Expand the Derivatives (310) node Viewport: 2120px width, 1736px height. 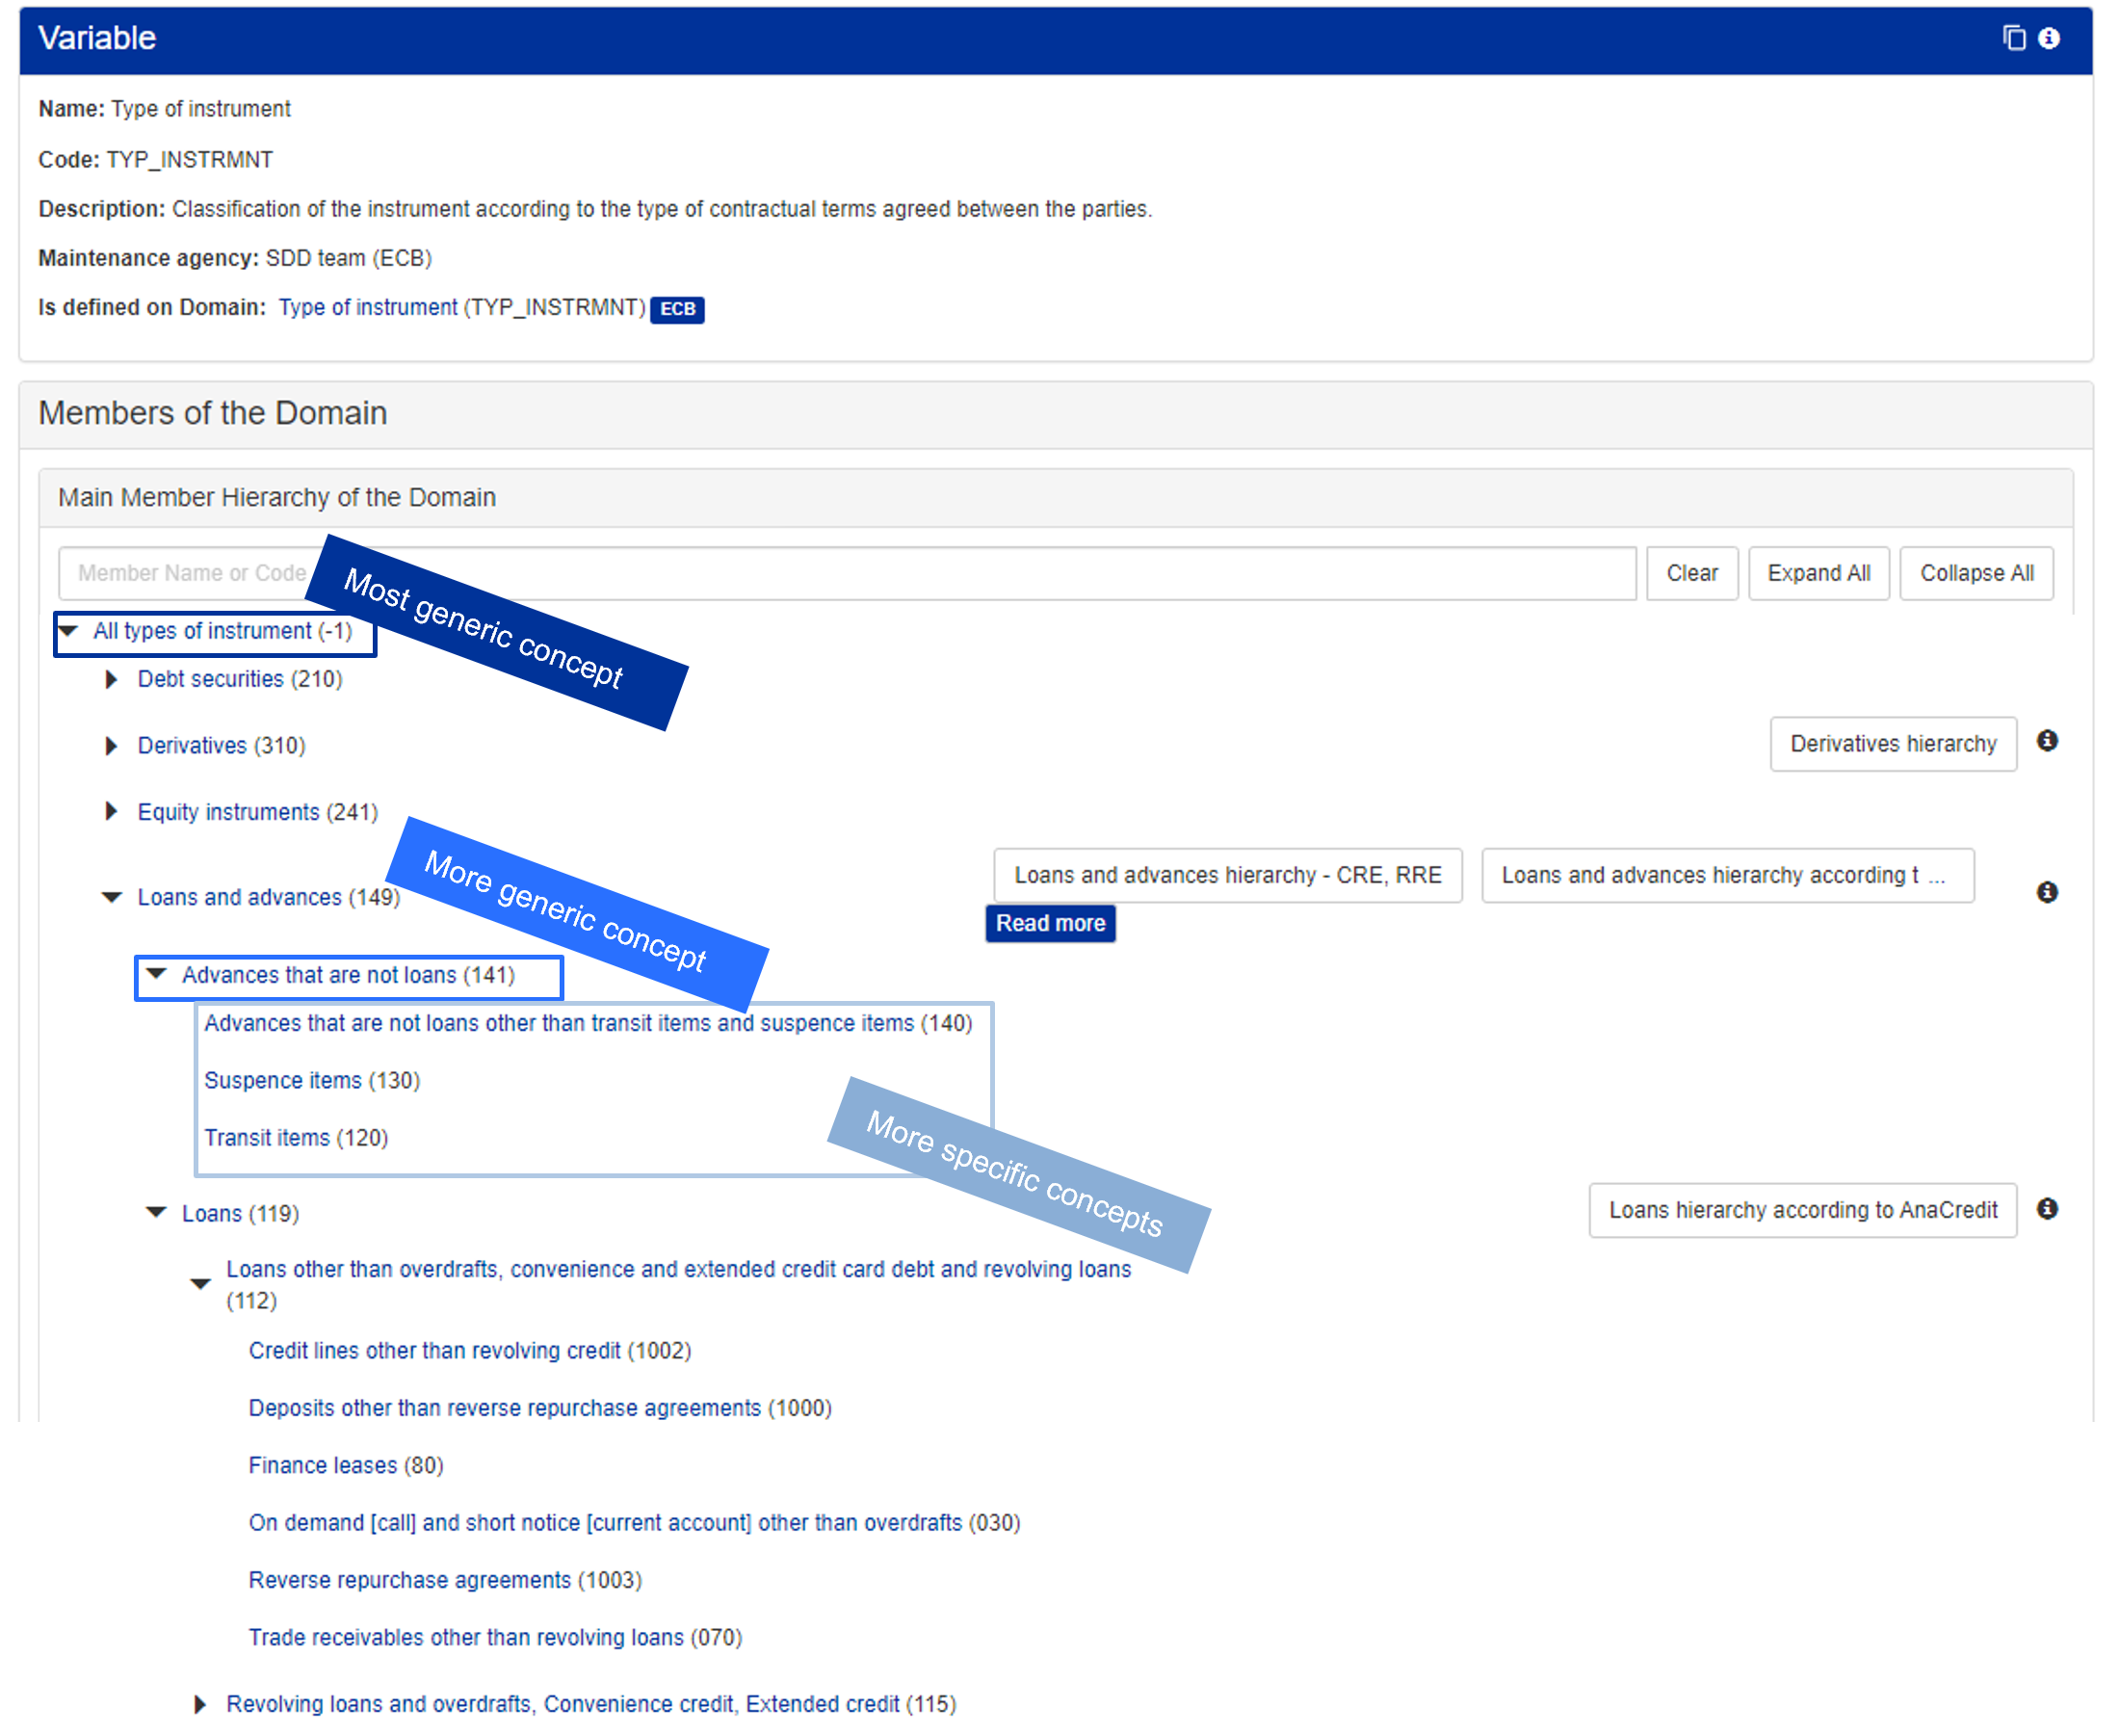pyautogui.click(x=111, y=746)
